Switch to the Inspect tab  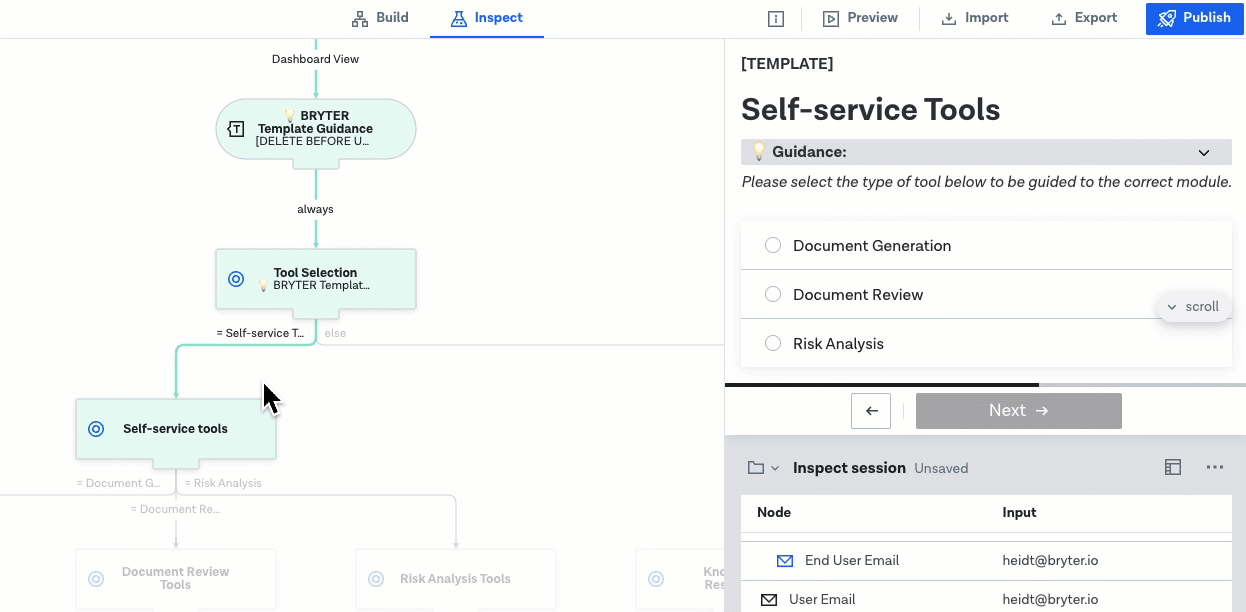pyautogui.click(x=487, y=18)
